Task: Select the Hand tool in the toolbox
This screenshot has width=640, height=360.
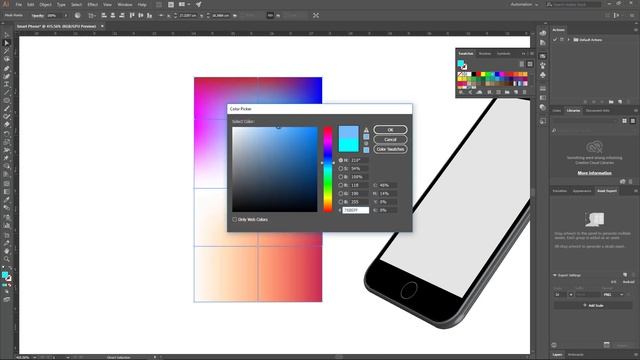Action: coord(7,251)
